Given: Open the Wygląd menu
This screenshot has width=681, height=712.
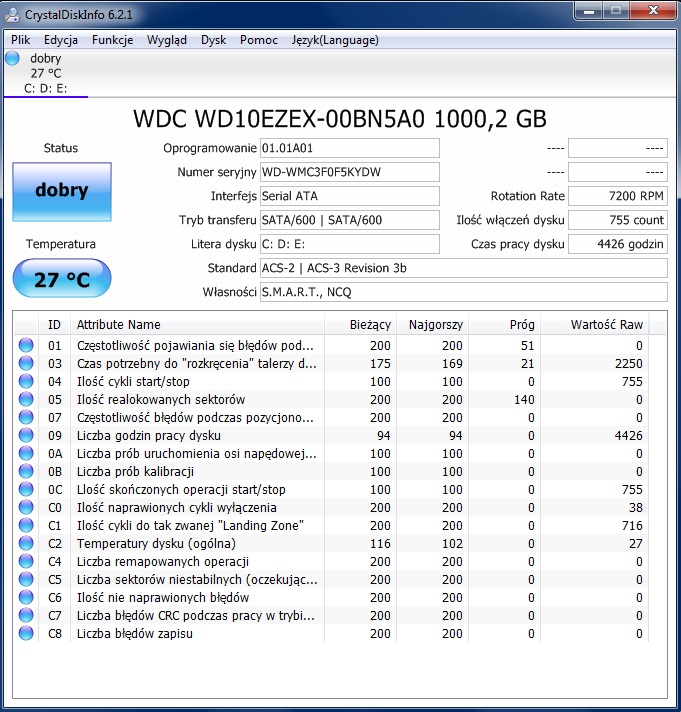Looking at the screenshot, I should (x=167, y=40).
